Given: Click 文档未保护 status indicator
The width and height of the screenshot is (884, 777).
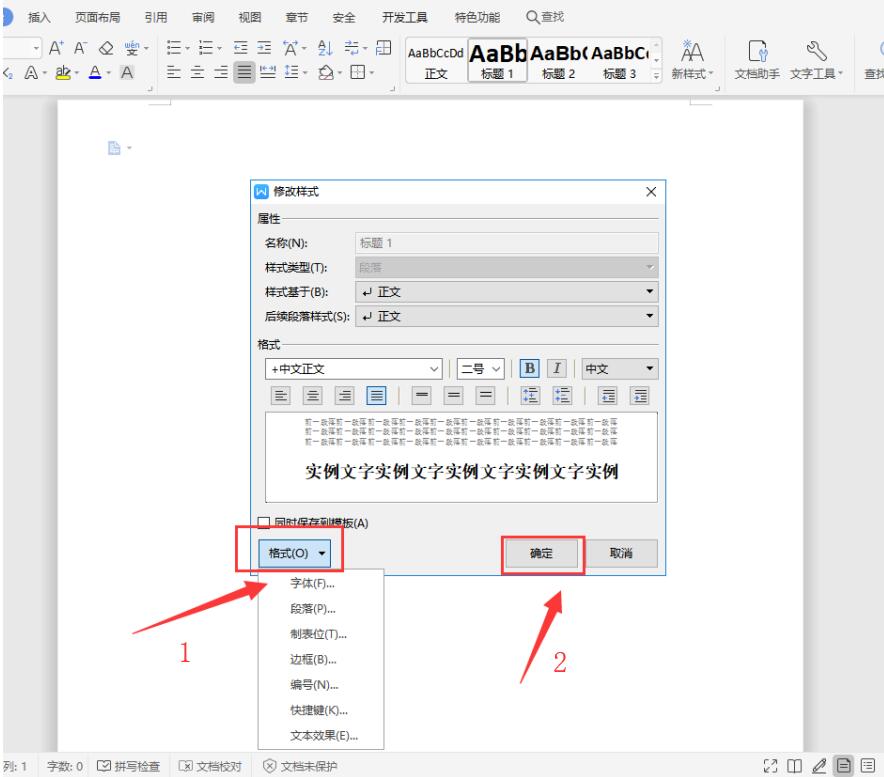Looking at the screenshot, I should coord(300,767).
